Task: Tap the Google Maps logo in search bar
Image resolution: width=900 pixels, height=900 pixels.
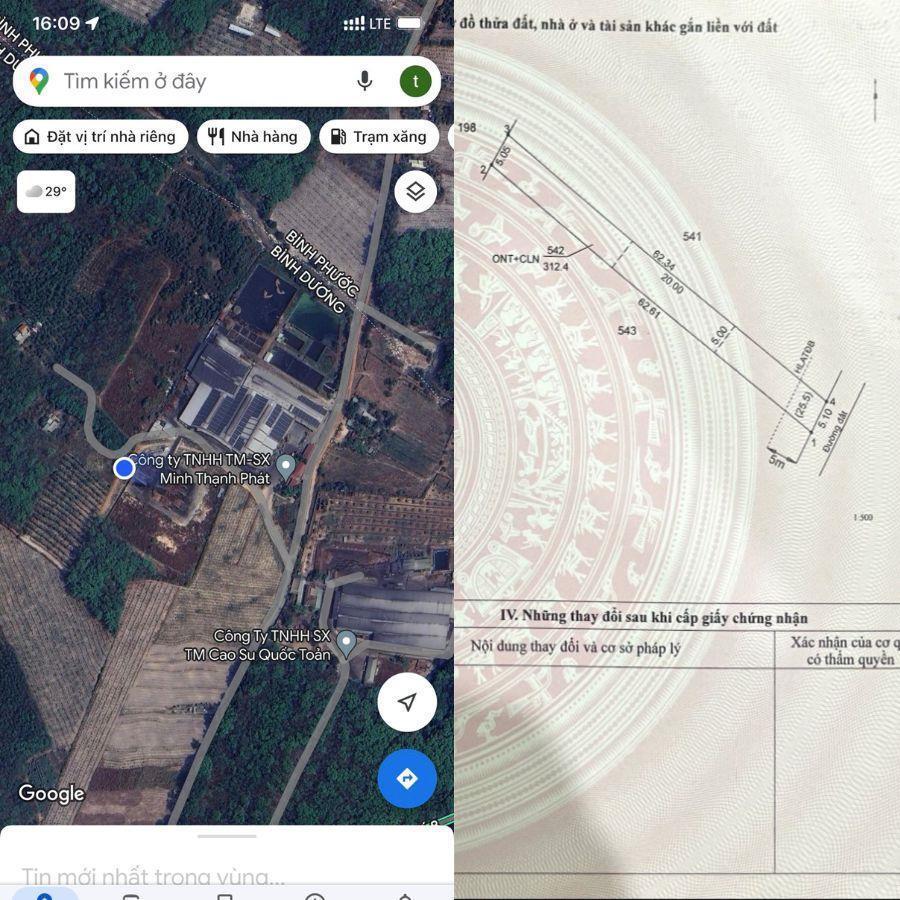Action: tap(39, 81)
